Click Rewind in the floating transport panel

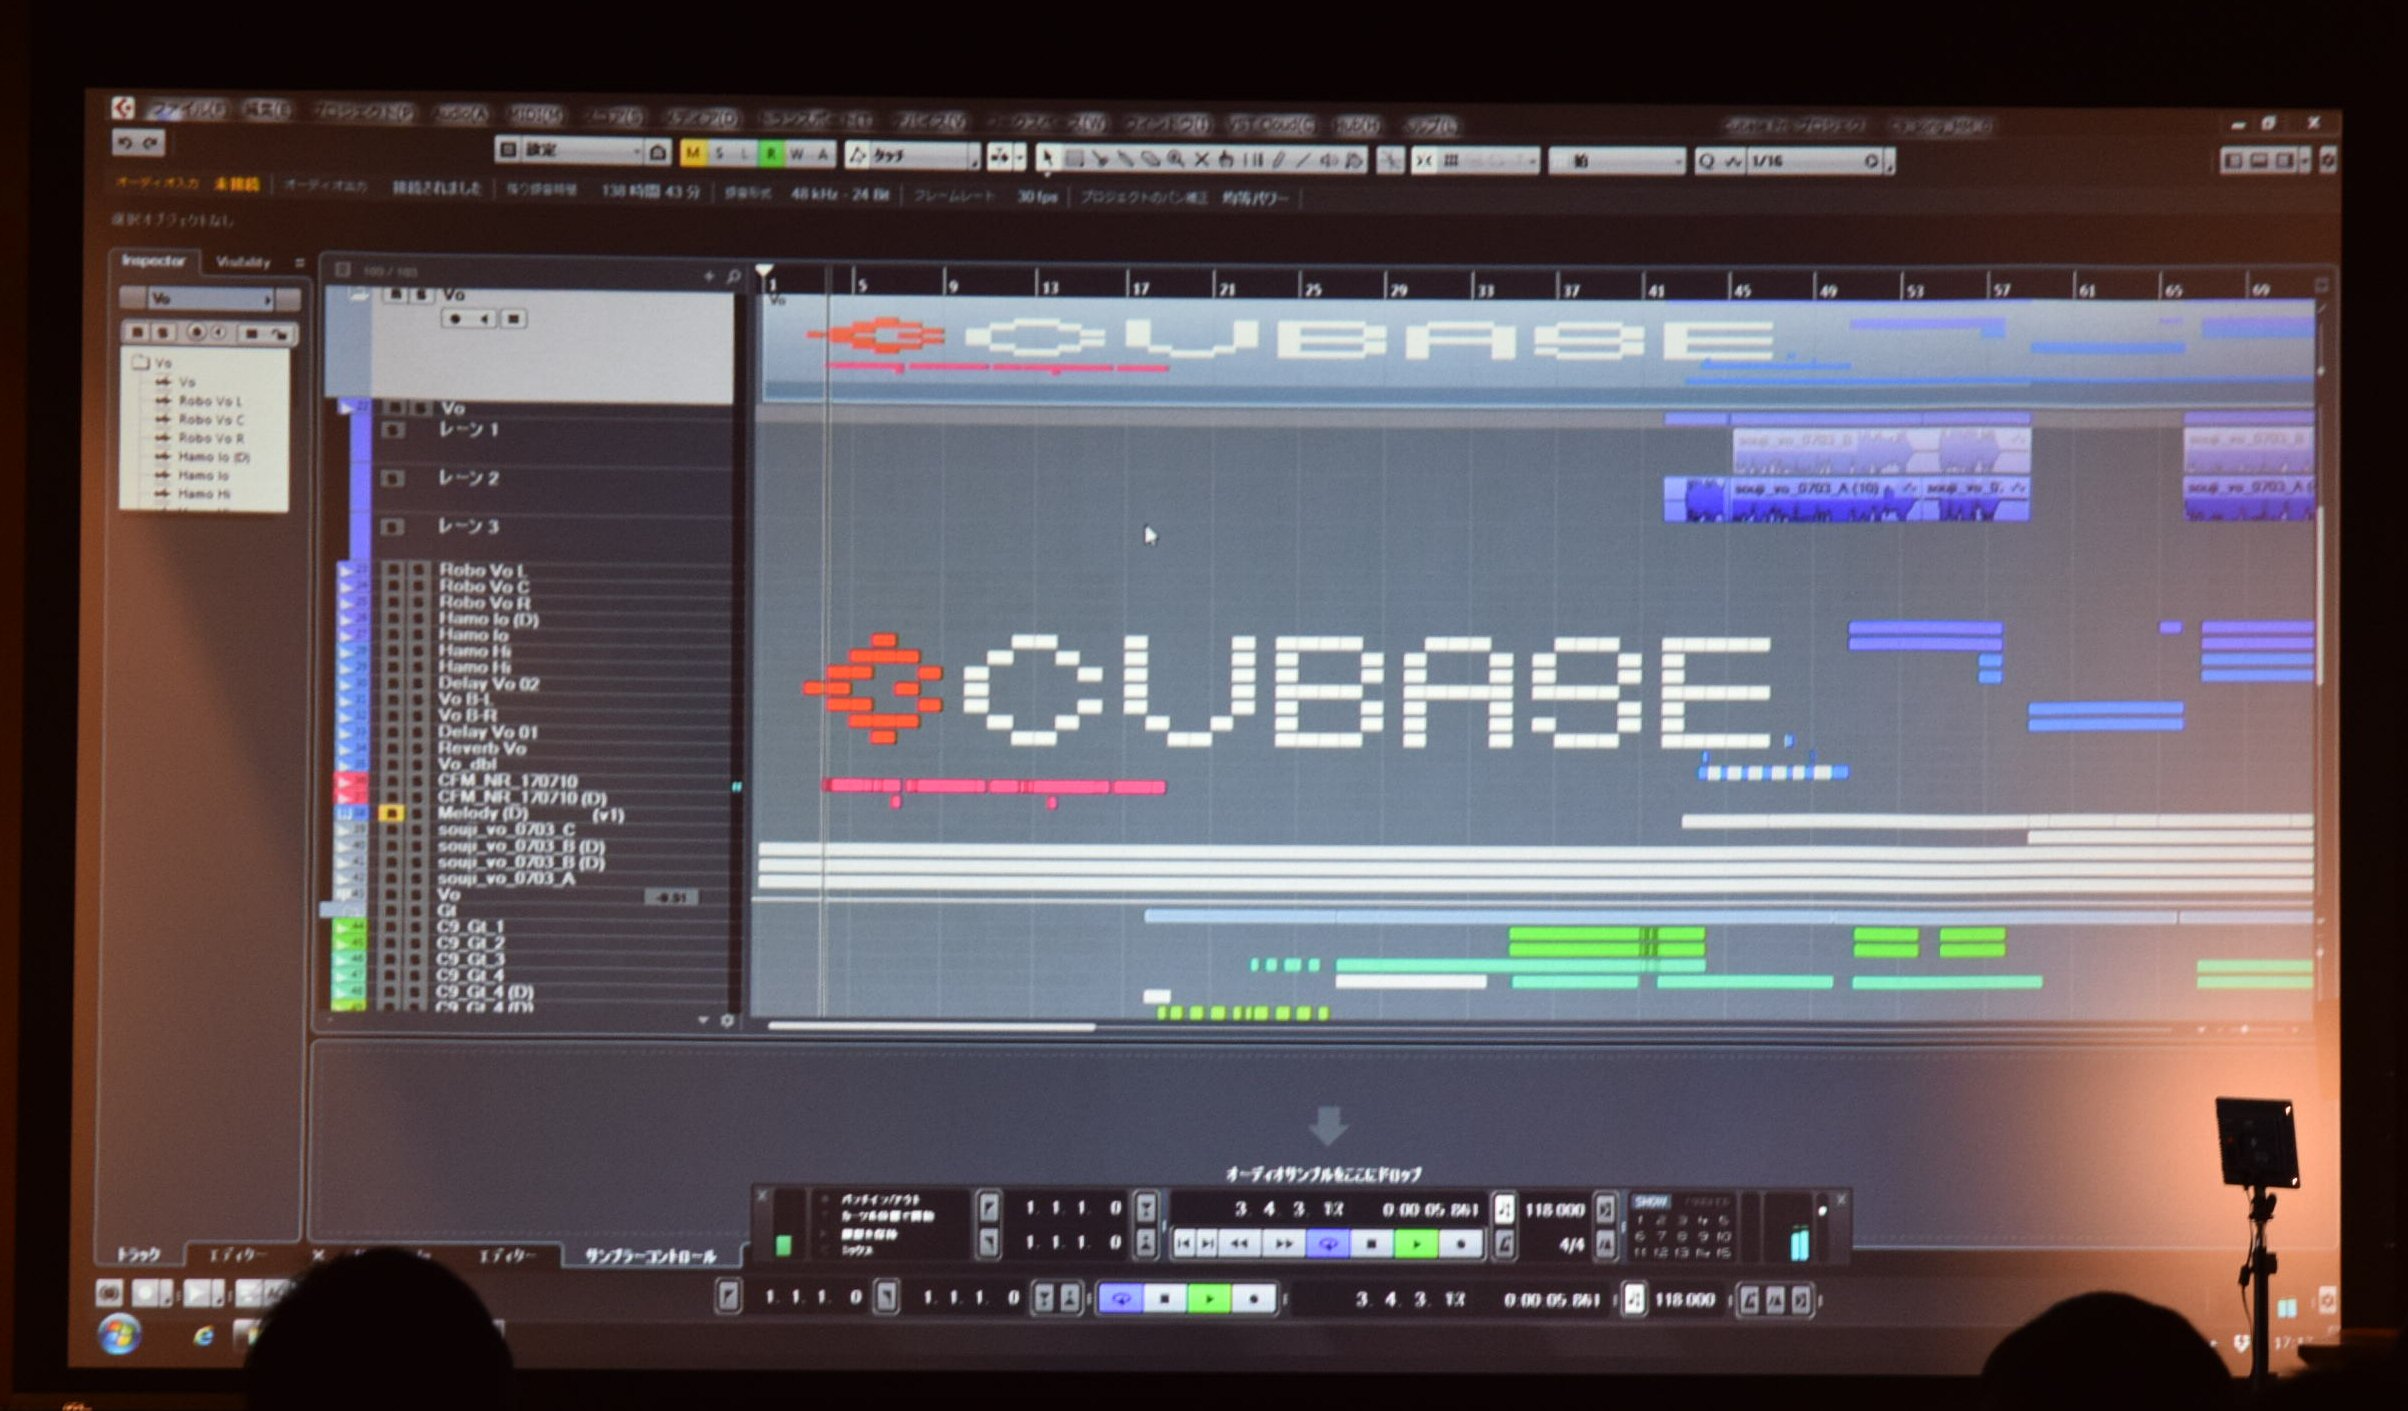1240,1243
